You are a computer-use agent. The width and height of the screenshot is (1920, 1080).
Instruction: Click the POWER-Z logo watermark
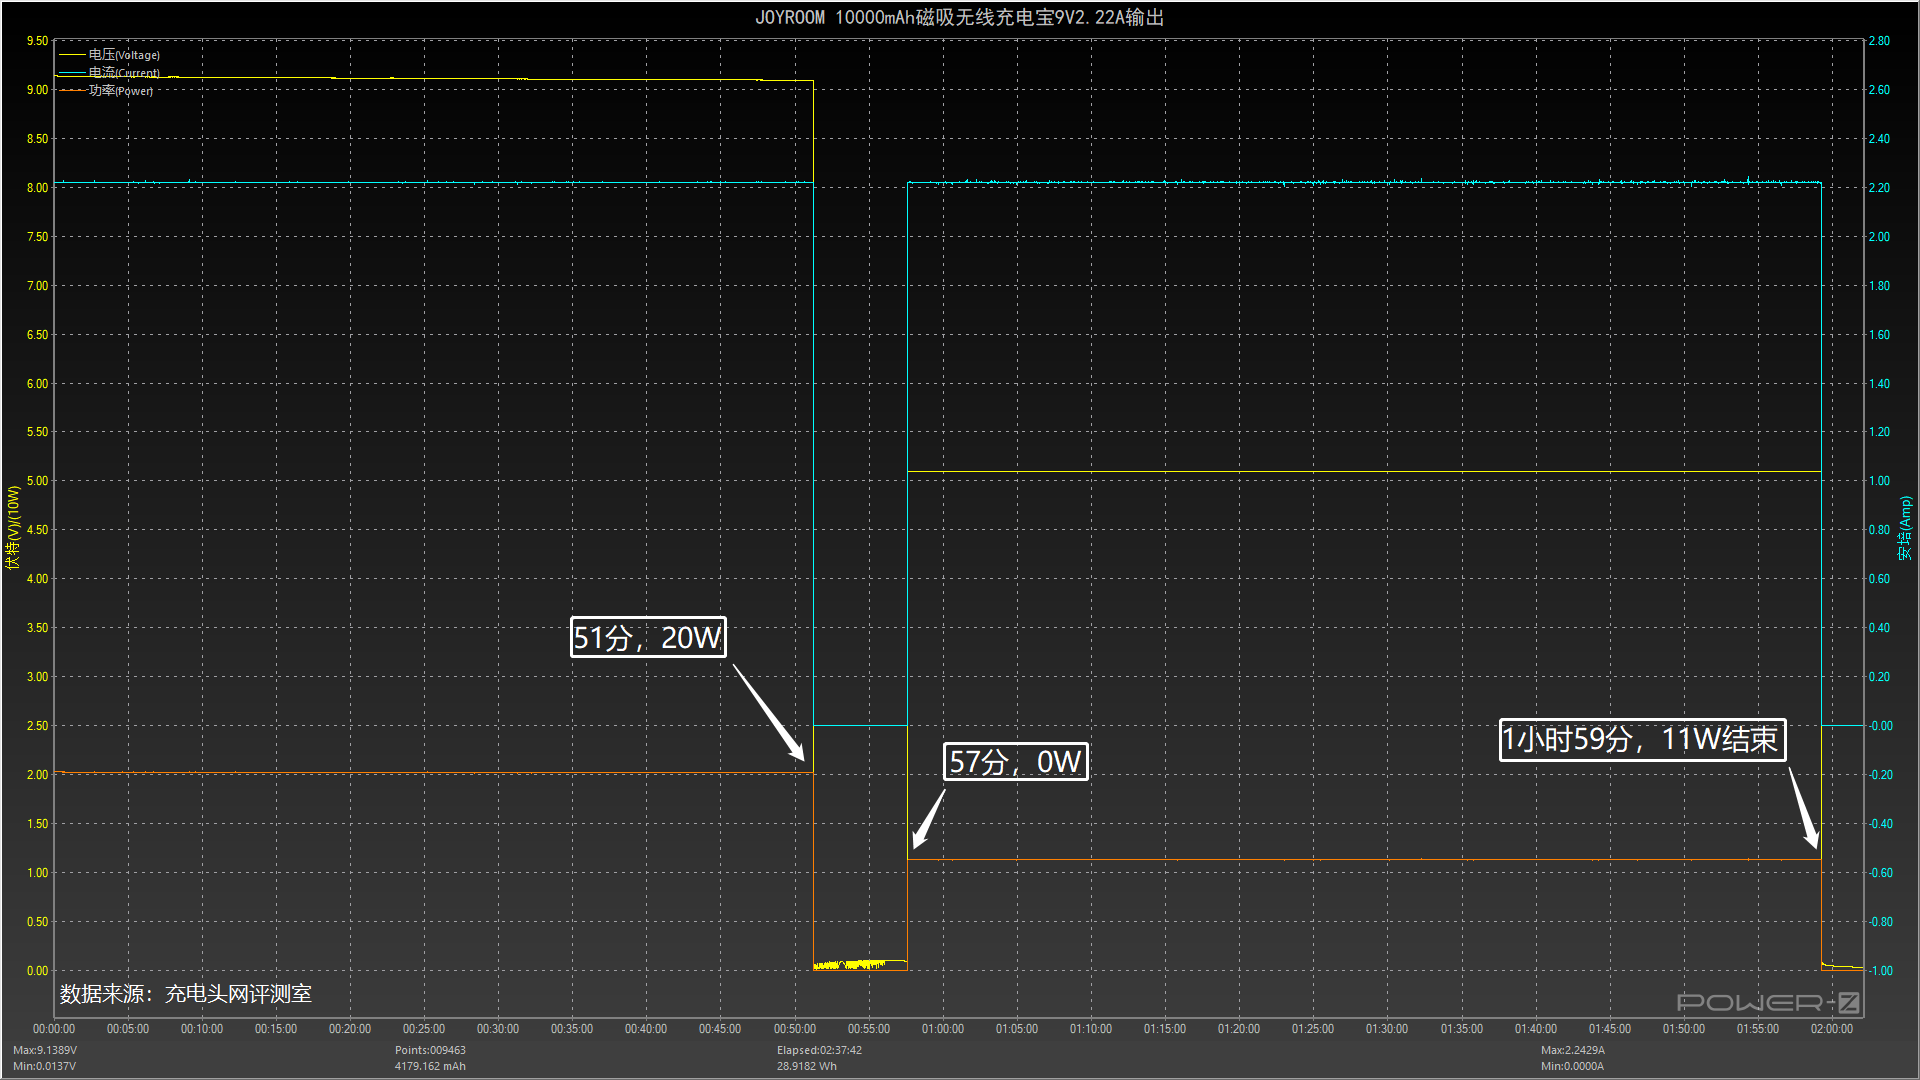pos(1767,1002)
